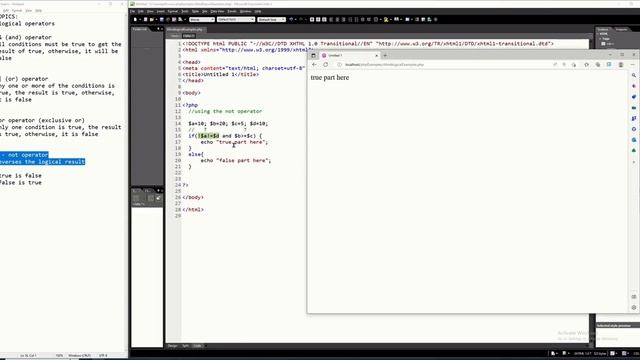Viewport: 640px width, 360px height.
Task: Open the Data View menu in Expression Web
Action: coord(217,11)
